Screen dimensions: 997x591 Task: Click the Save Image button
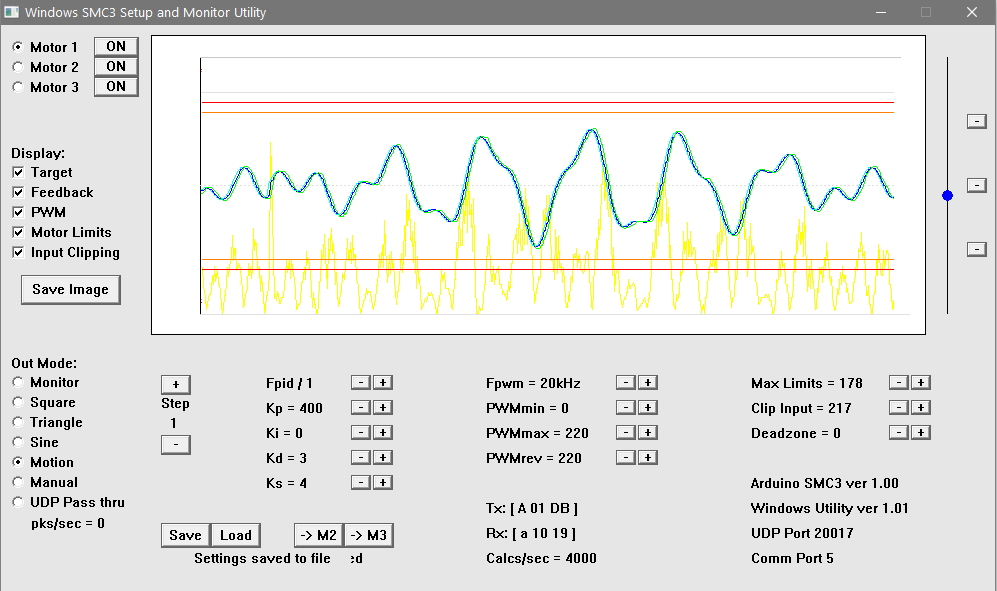tap(70, 290)
